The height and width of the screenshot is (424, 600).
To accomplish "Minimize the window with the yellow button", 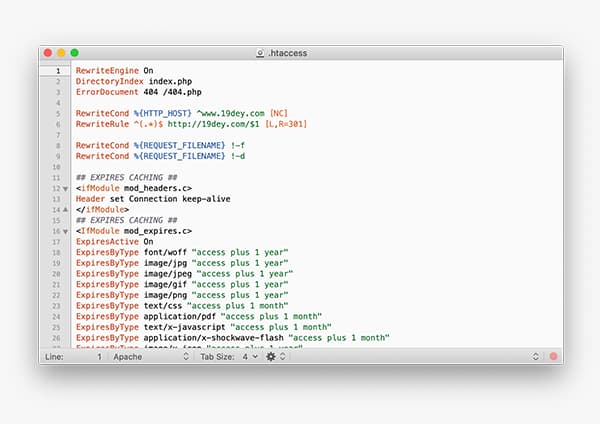I will click(60, 52).
